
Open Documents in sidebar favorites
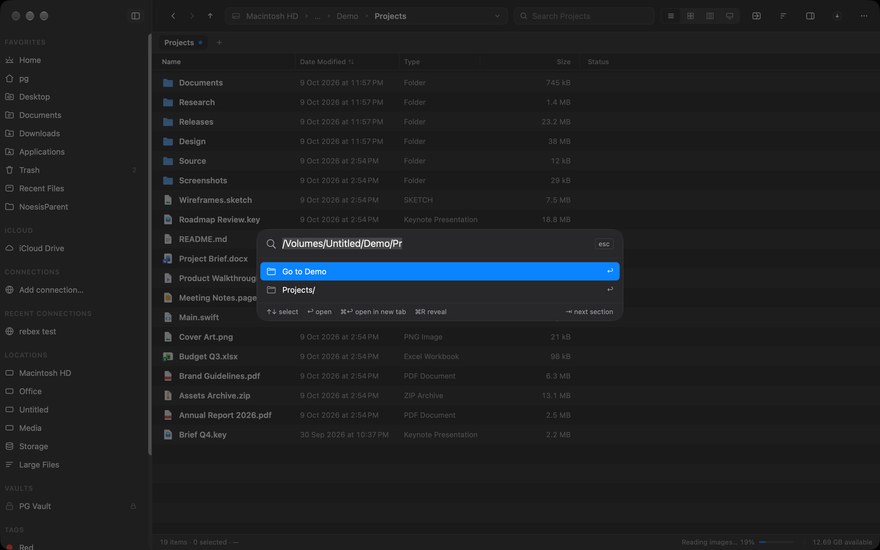pyautogui.click(x=40, y=115)
